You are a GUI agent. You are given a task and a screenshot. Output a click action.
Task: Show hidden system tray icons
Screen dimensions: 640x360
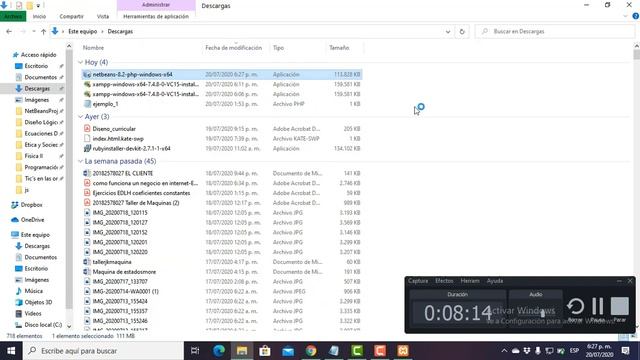click(x=504, y=351)
